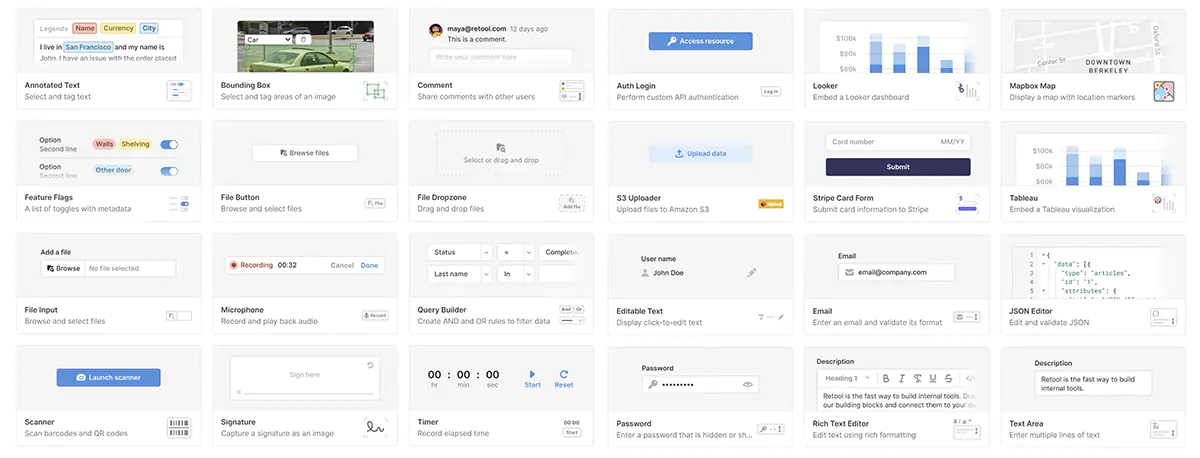Image resolution: width=1200 pixels, height=458 pixels.
Task: Click the File Input component icon
Action: tap(178, 315)
